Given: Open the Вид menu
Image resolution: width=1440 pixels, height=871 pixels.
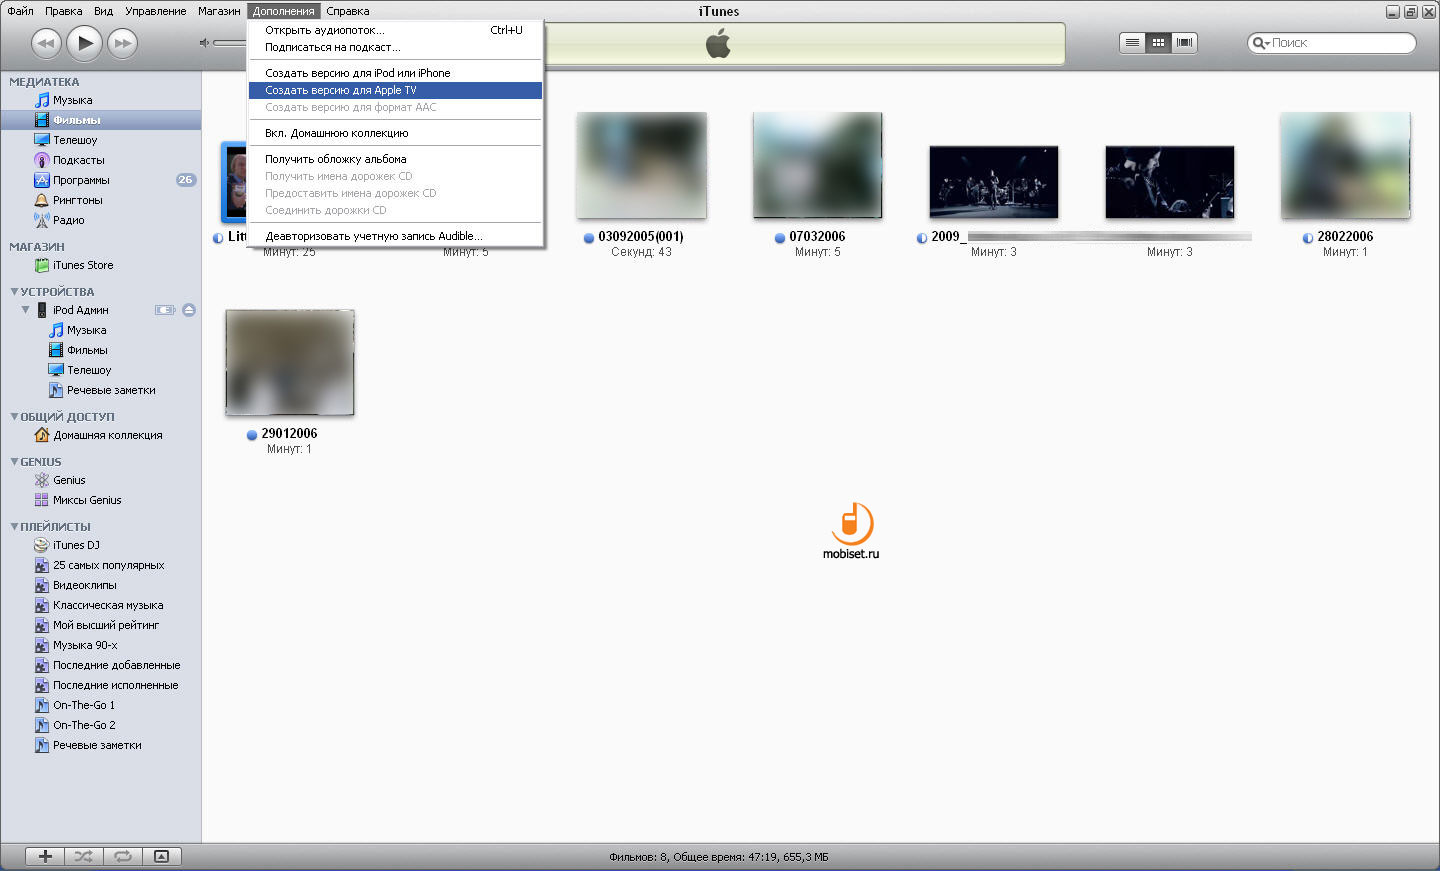Looking at the screenshot, I should click(x=103, y=11).
